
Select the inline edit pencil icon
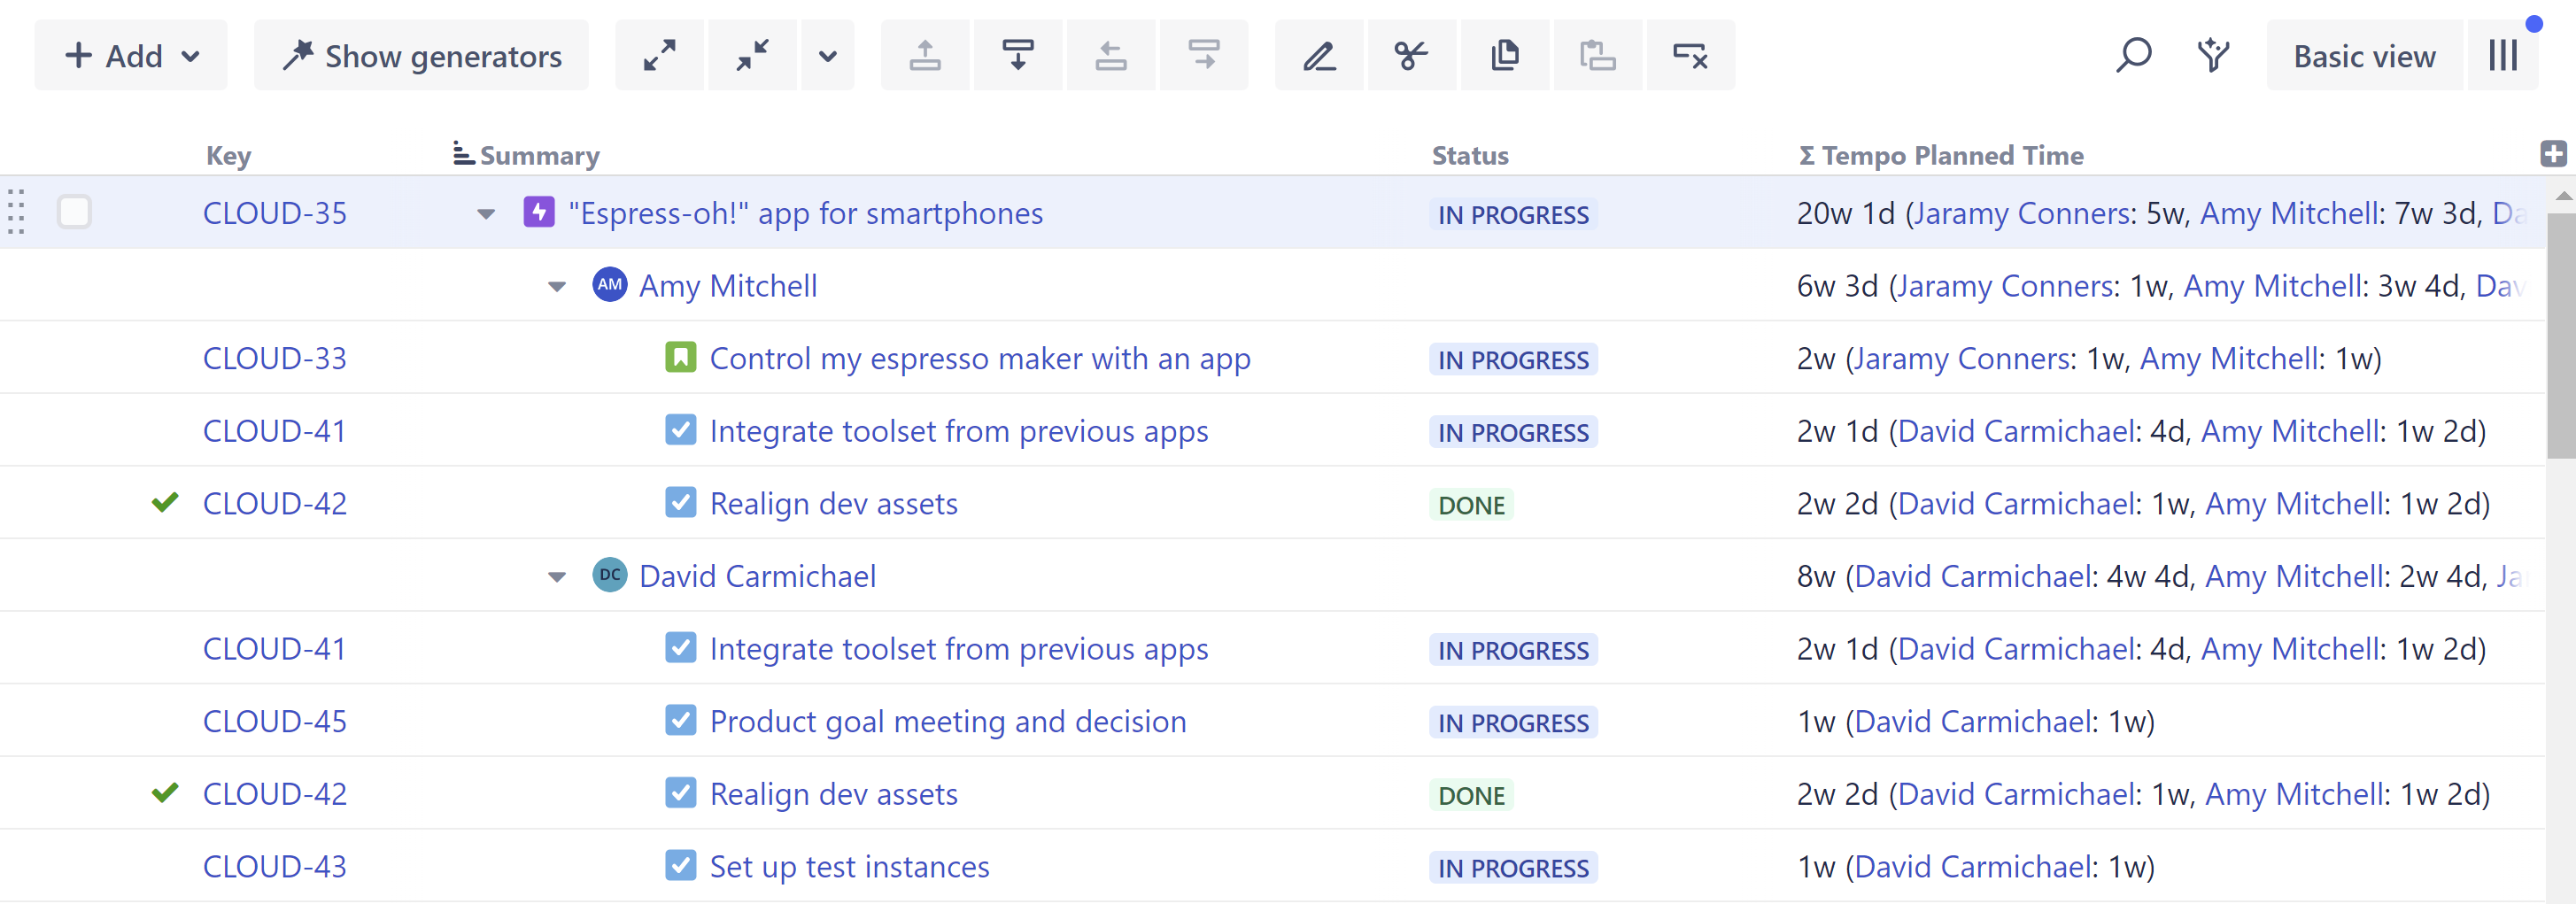[x=1319, y=55]
